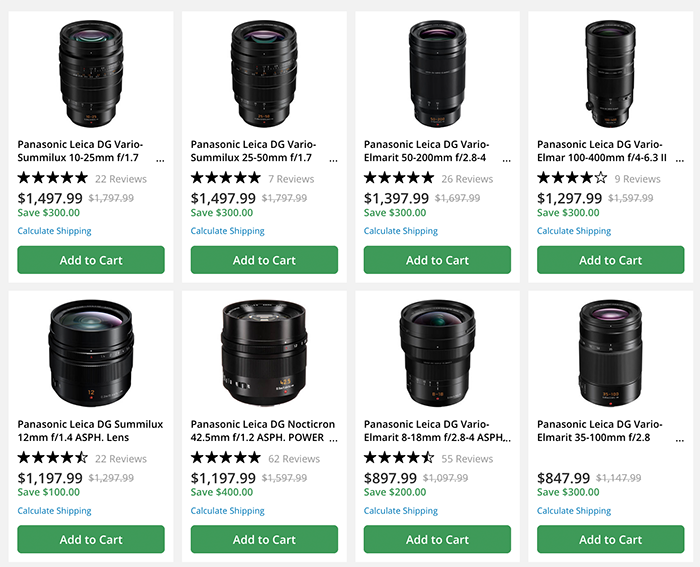Add the 10-25mm f/1.7 lens to cart

91,260
